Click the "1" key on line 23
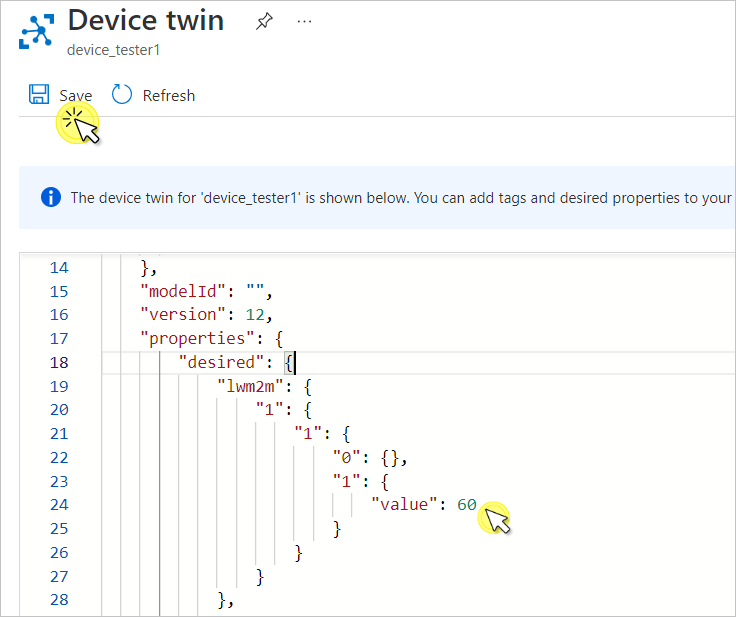Viewport: 736px width, 617px height. [346, 482]
